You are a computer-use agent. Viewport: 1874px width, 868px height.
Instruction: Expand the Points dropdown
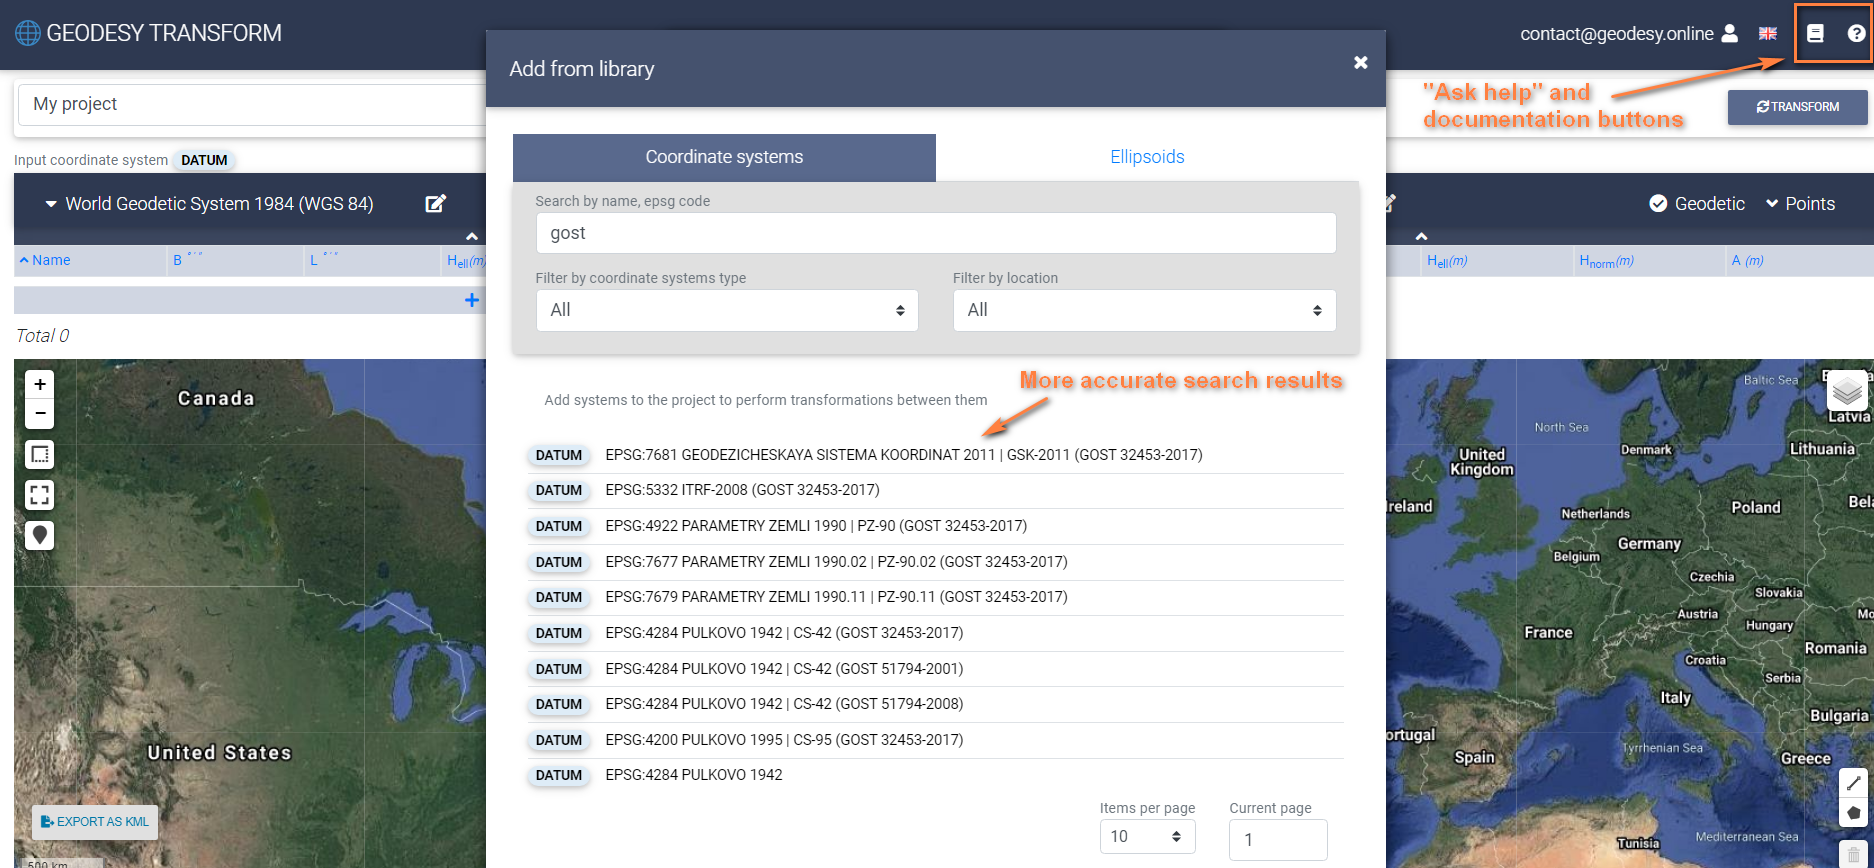click(x=1800, y=204)
